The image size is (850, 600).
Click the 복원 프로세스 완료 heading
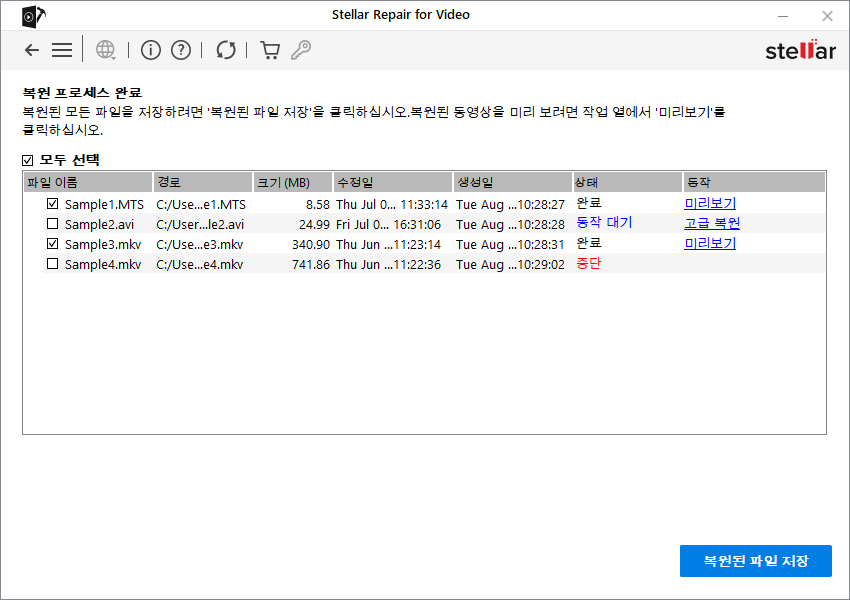[x=82, y=93]
